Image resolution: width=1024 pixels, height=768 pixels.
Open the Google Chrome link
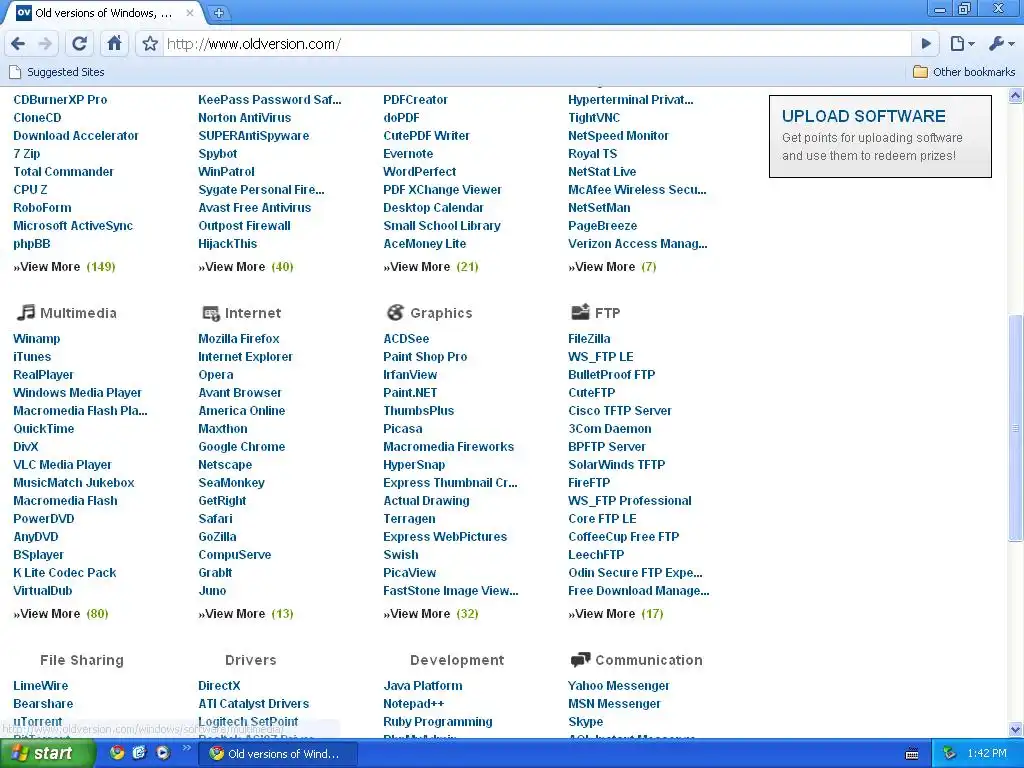[242, 446]
